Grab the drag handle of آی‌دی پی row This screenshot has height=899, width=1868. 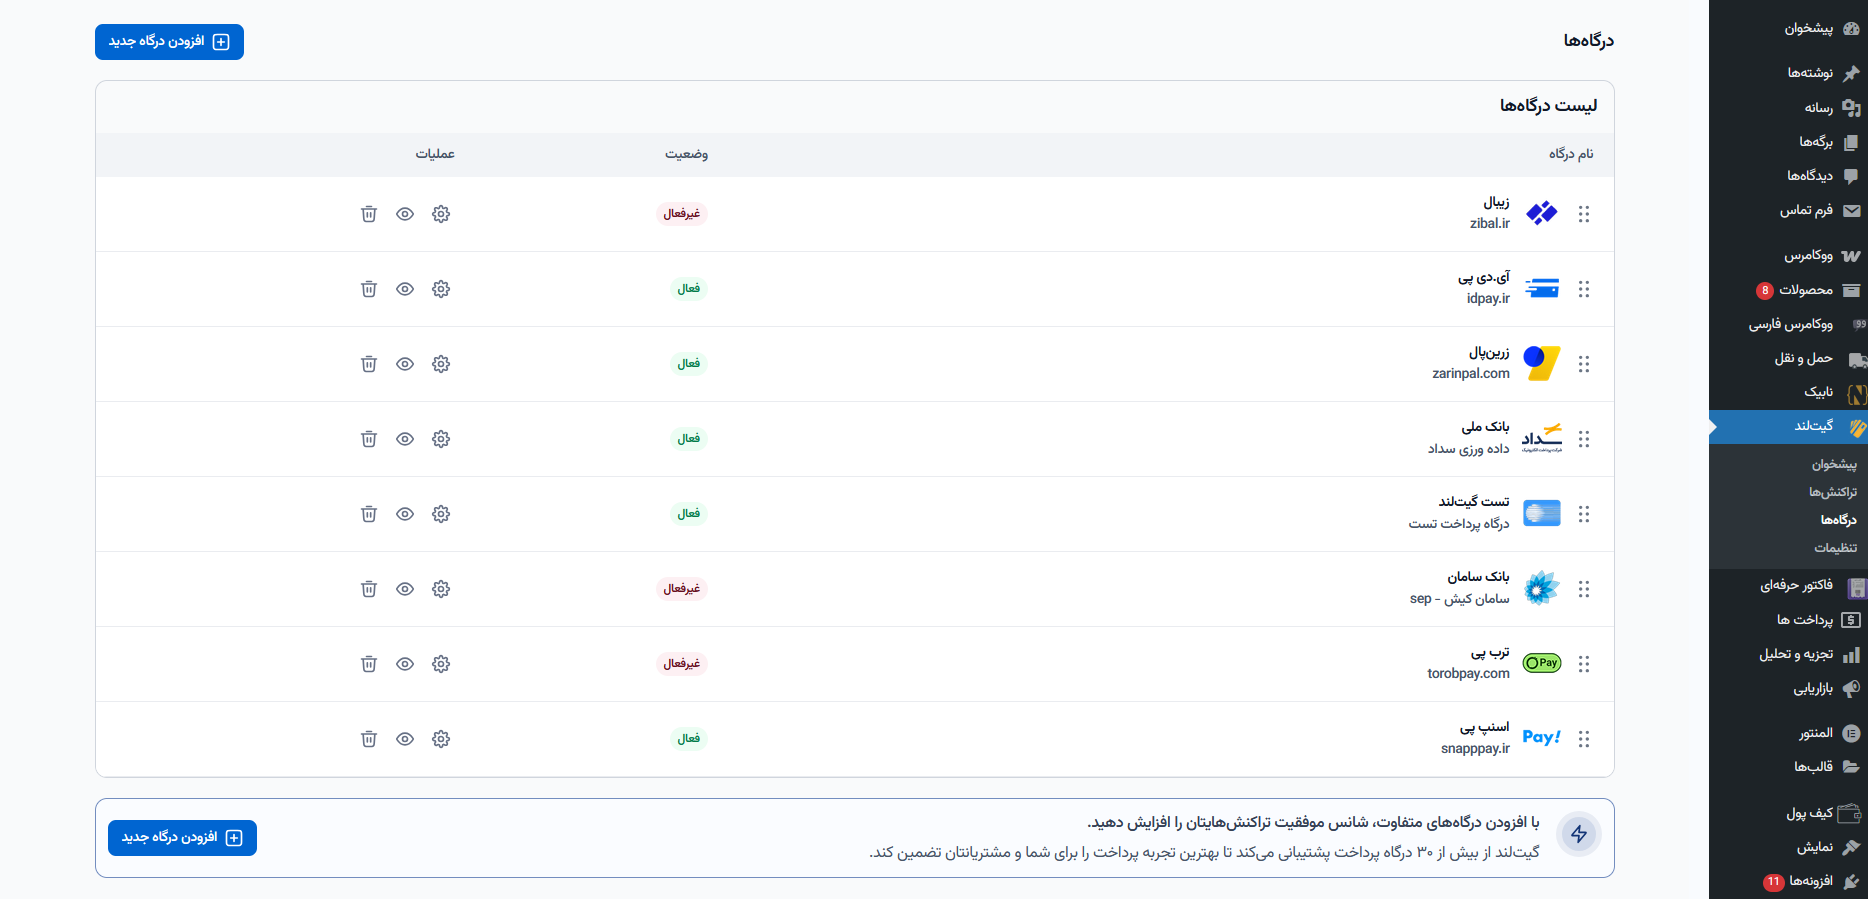[1584, 289]
